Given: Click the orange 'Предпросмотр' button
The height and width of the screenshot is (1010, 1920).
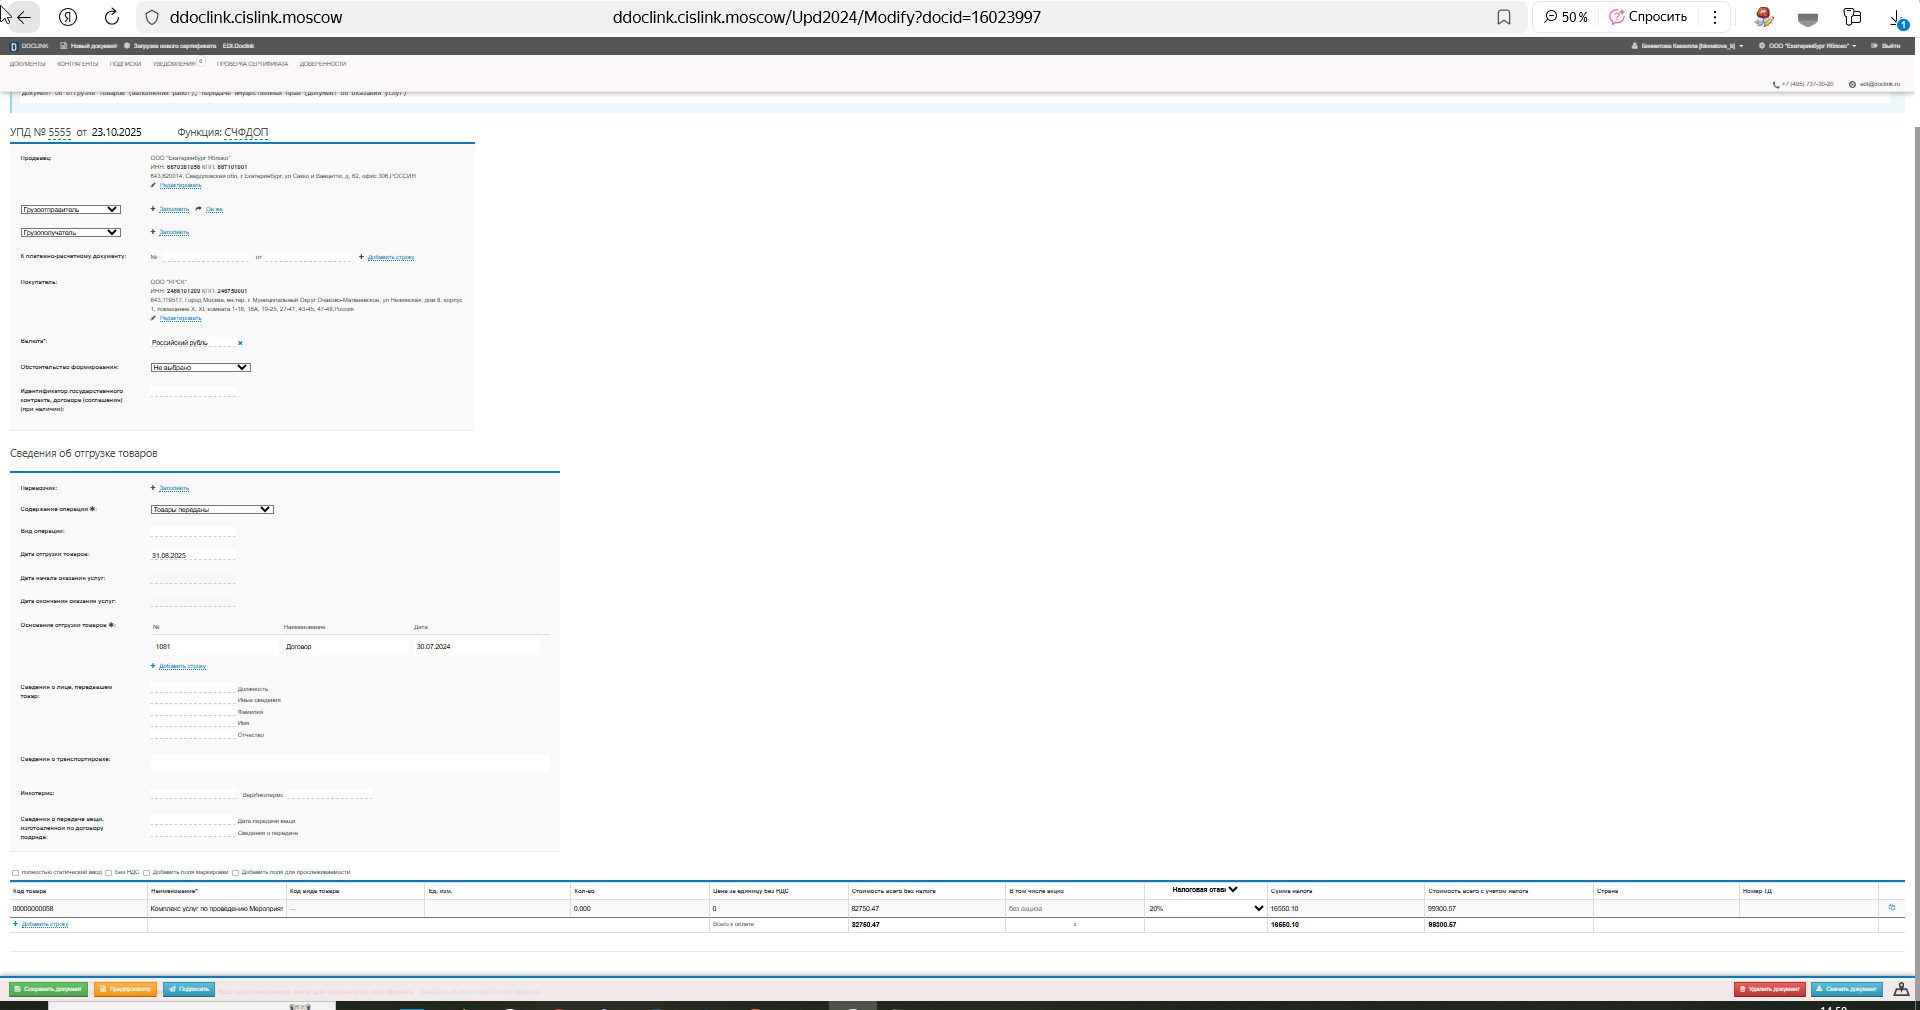Looking at the screenshot, I should tap(125, 989).
